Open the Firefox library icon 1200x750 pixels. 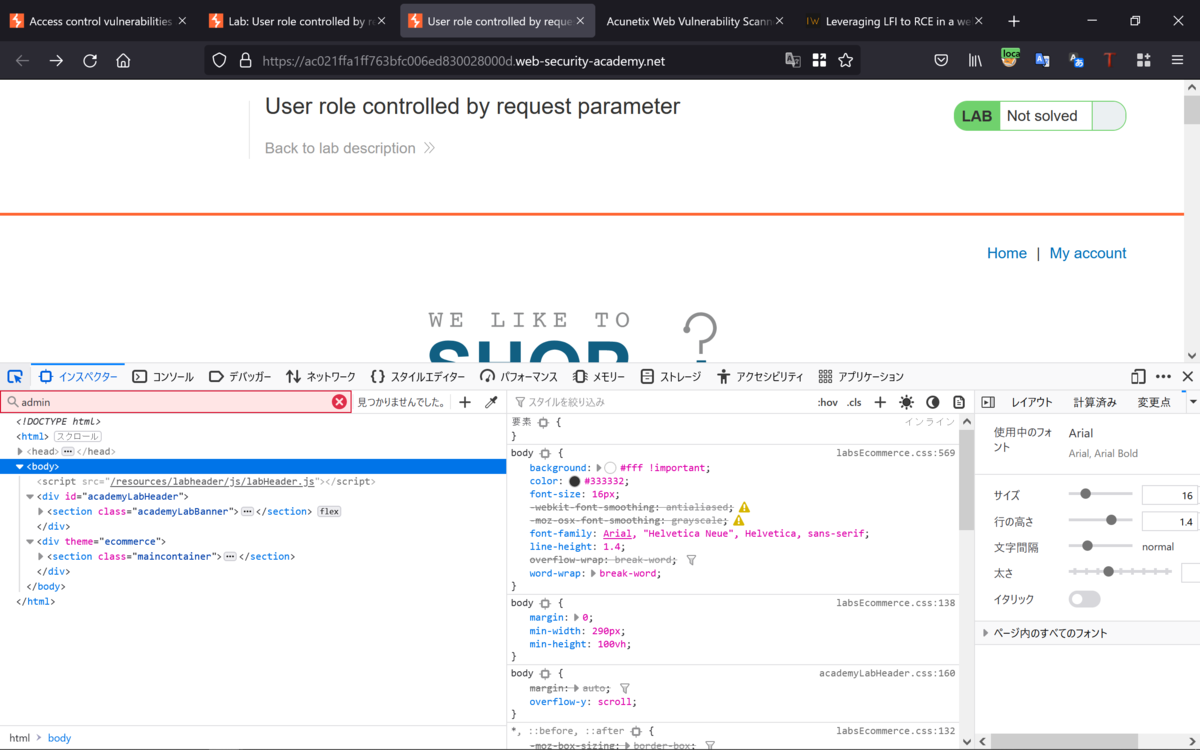click(x=975, y=61)
